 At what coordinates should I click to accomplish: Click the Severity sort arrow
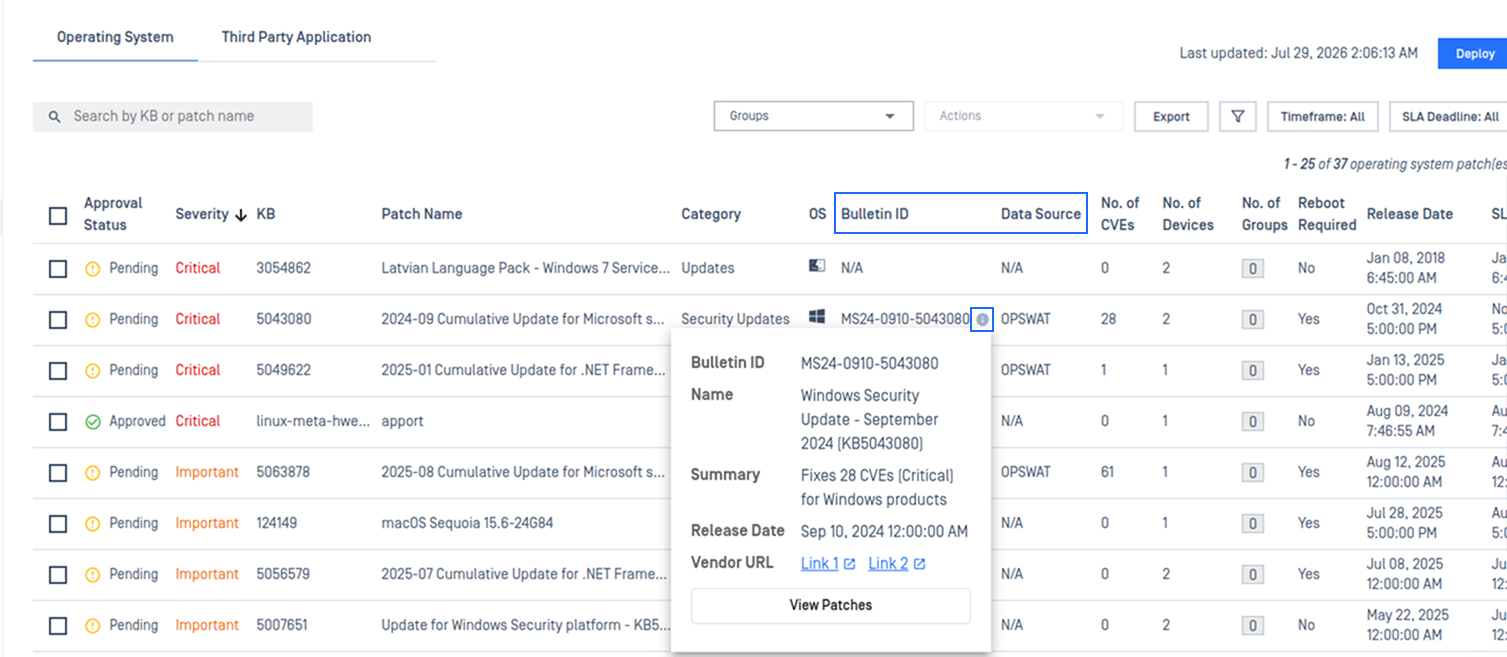click(x=240, y=215)
